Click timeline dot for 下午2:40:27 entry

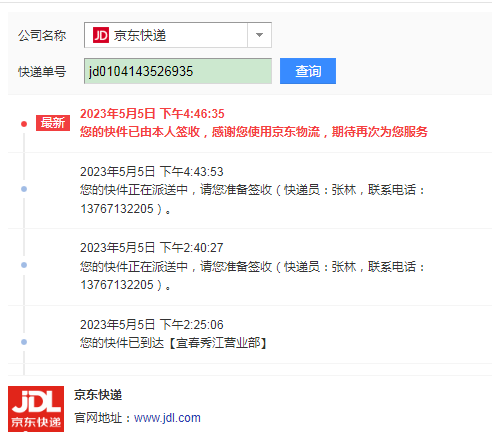(24, 265)
